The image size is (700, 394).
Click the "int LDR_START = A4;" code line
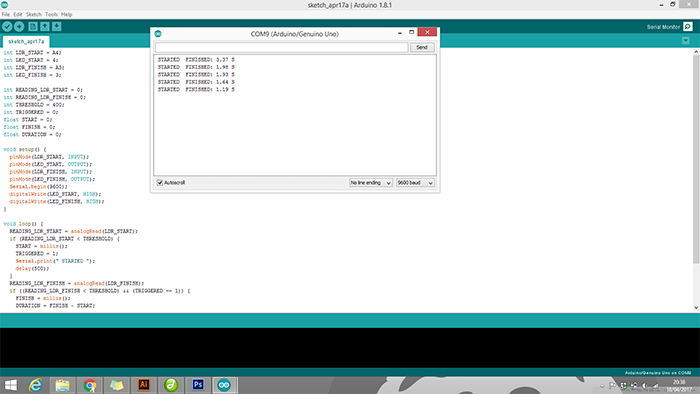(x=32, y=53)
